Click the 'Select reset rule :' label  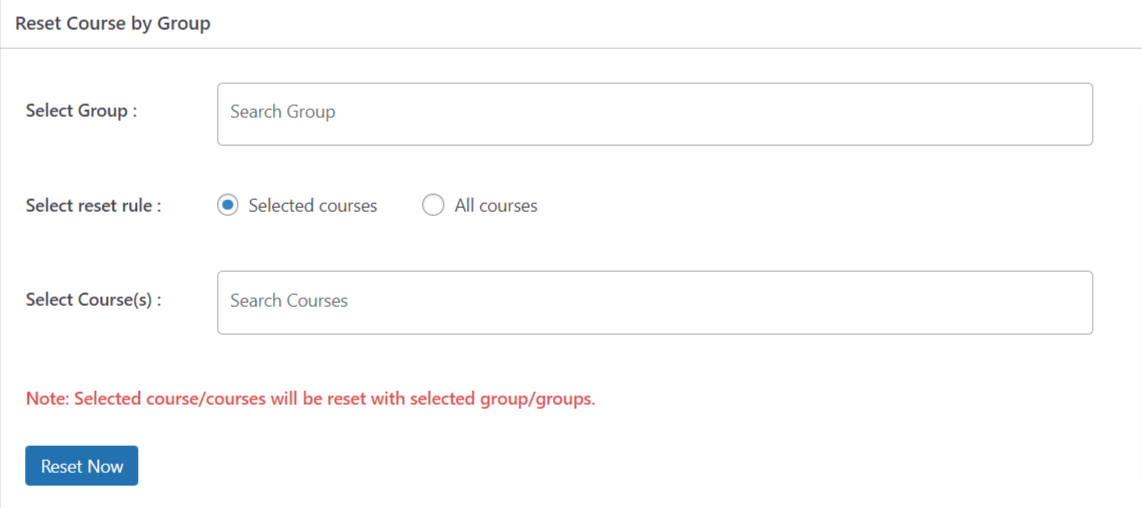pyautogui.click(x=93, y=206)
